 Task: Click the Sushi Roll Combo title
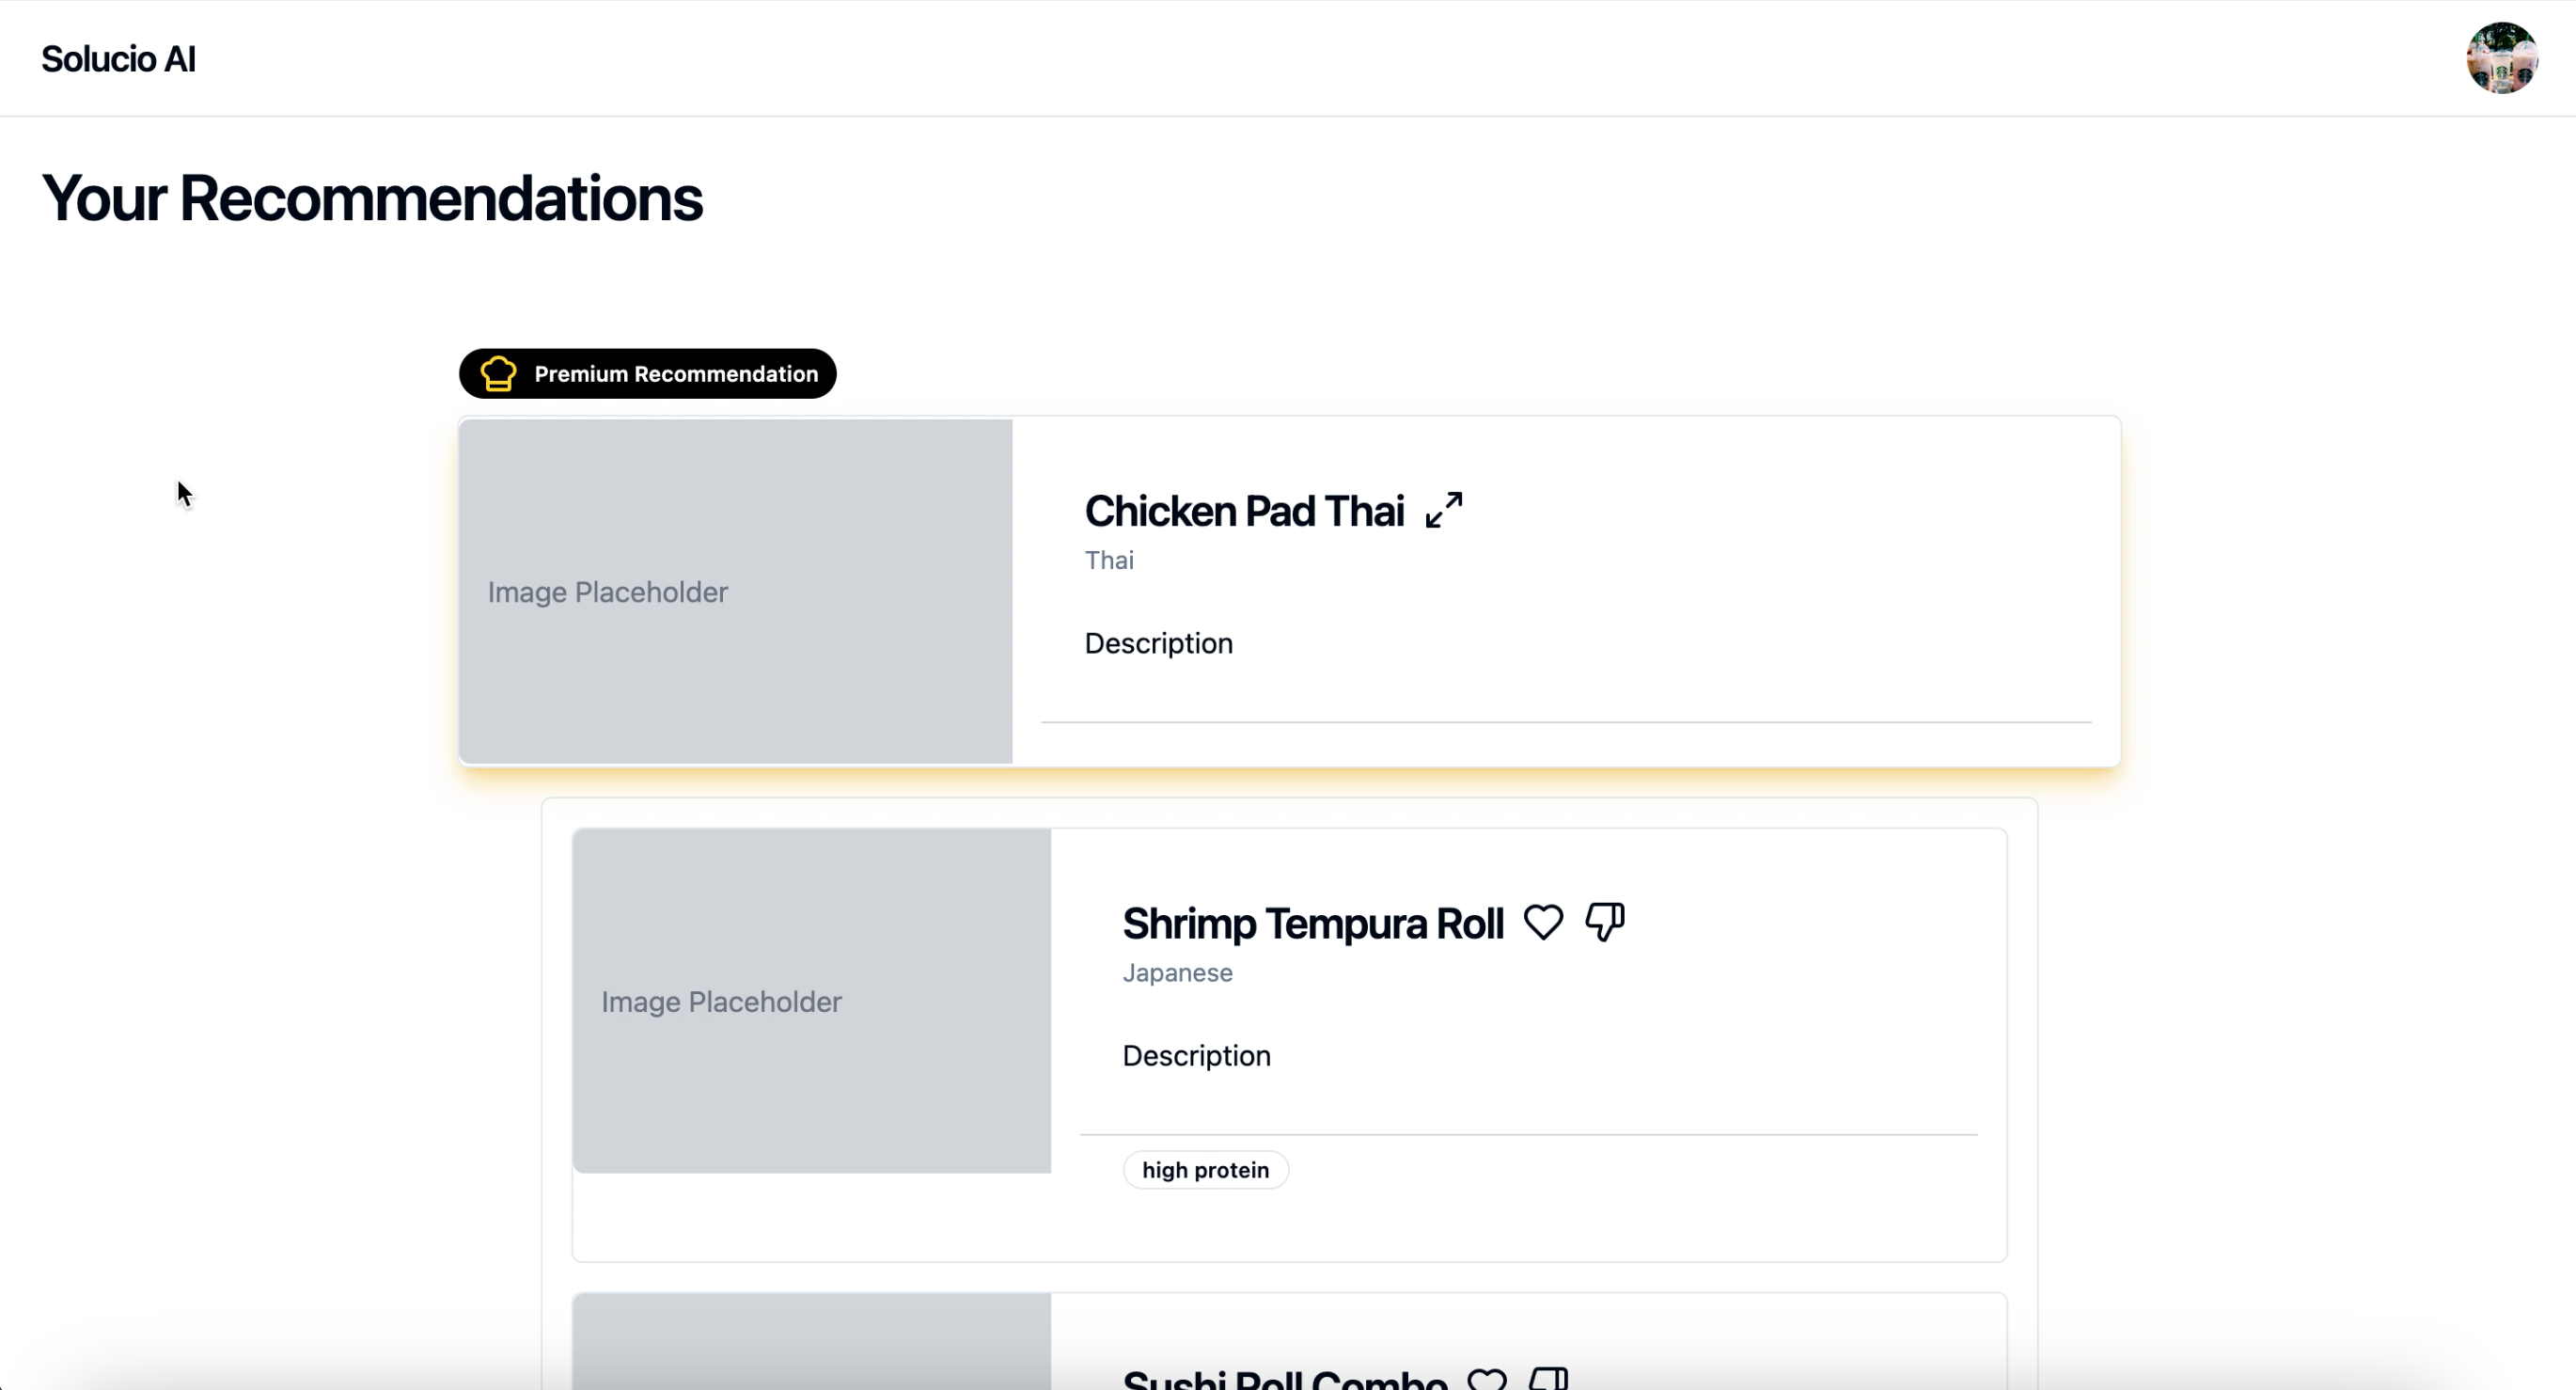[x=1284, y=1379]
